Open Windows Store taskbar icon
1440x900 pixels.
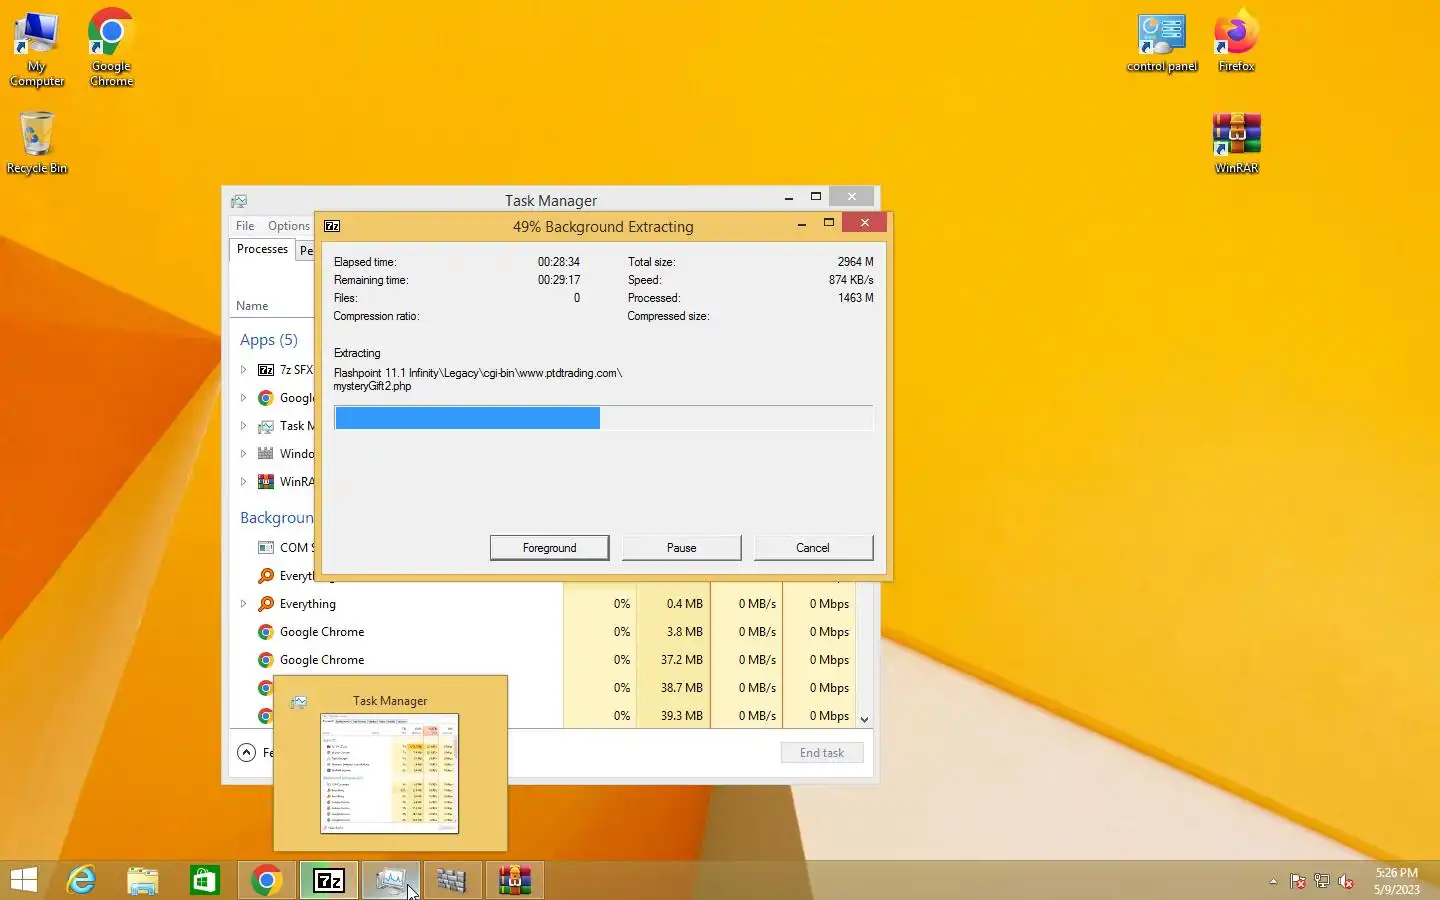[x=205, y=880]
